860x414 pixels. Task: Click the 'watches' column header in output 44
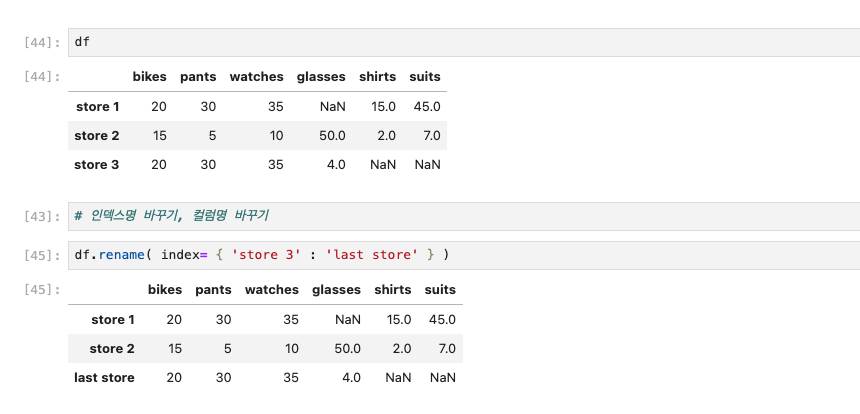(x=256, y=77)
